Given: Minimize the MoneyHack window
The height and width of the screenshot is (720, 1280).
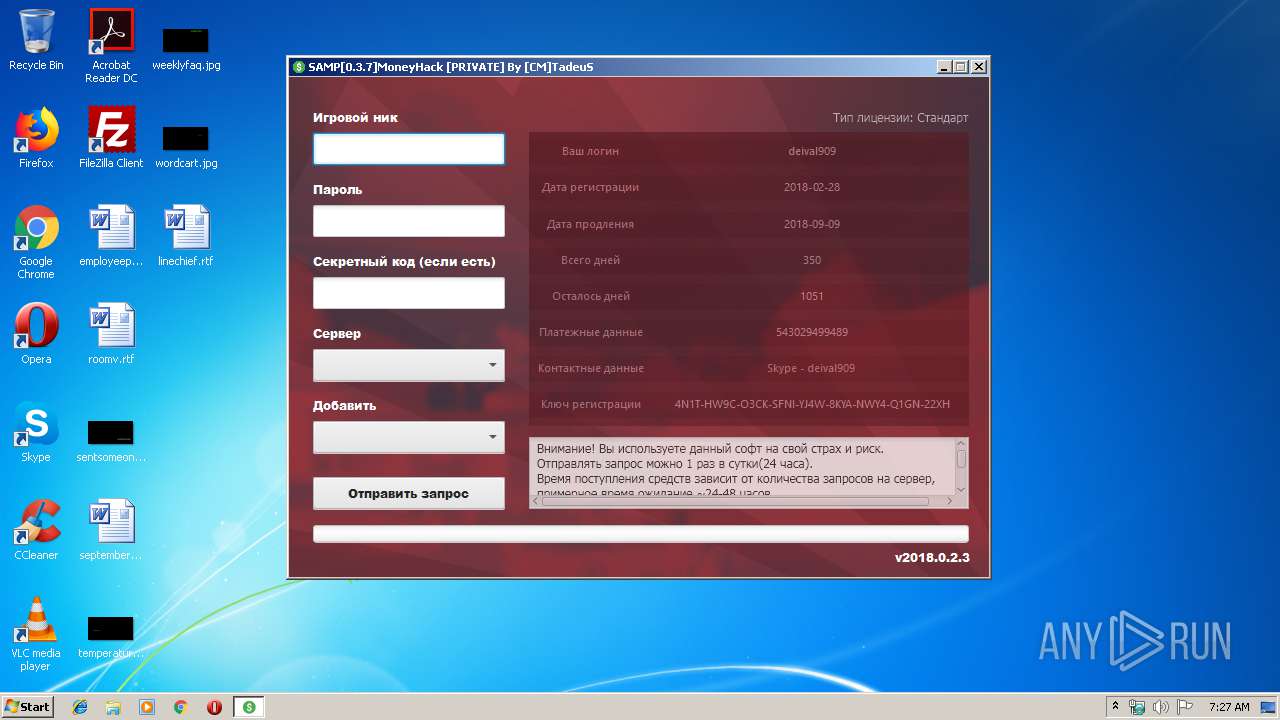Looking at the screenshot, I should coord(944,67).
